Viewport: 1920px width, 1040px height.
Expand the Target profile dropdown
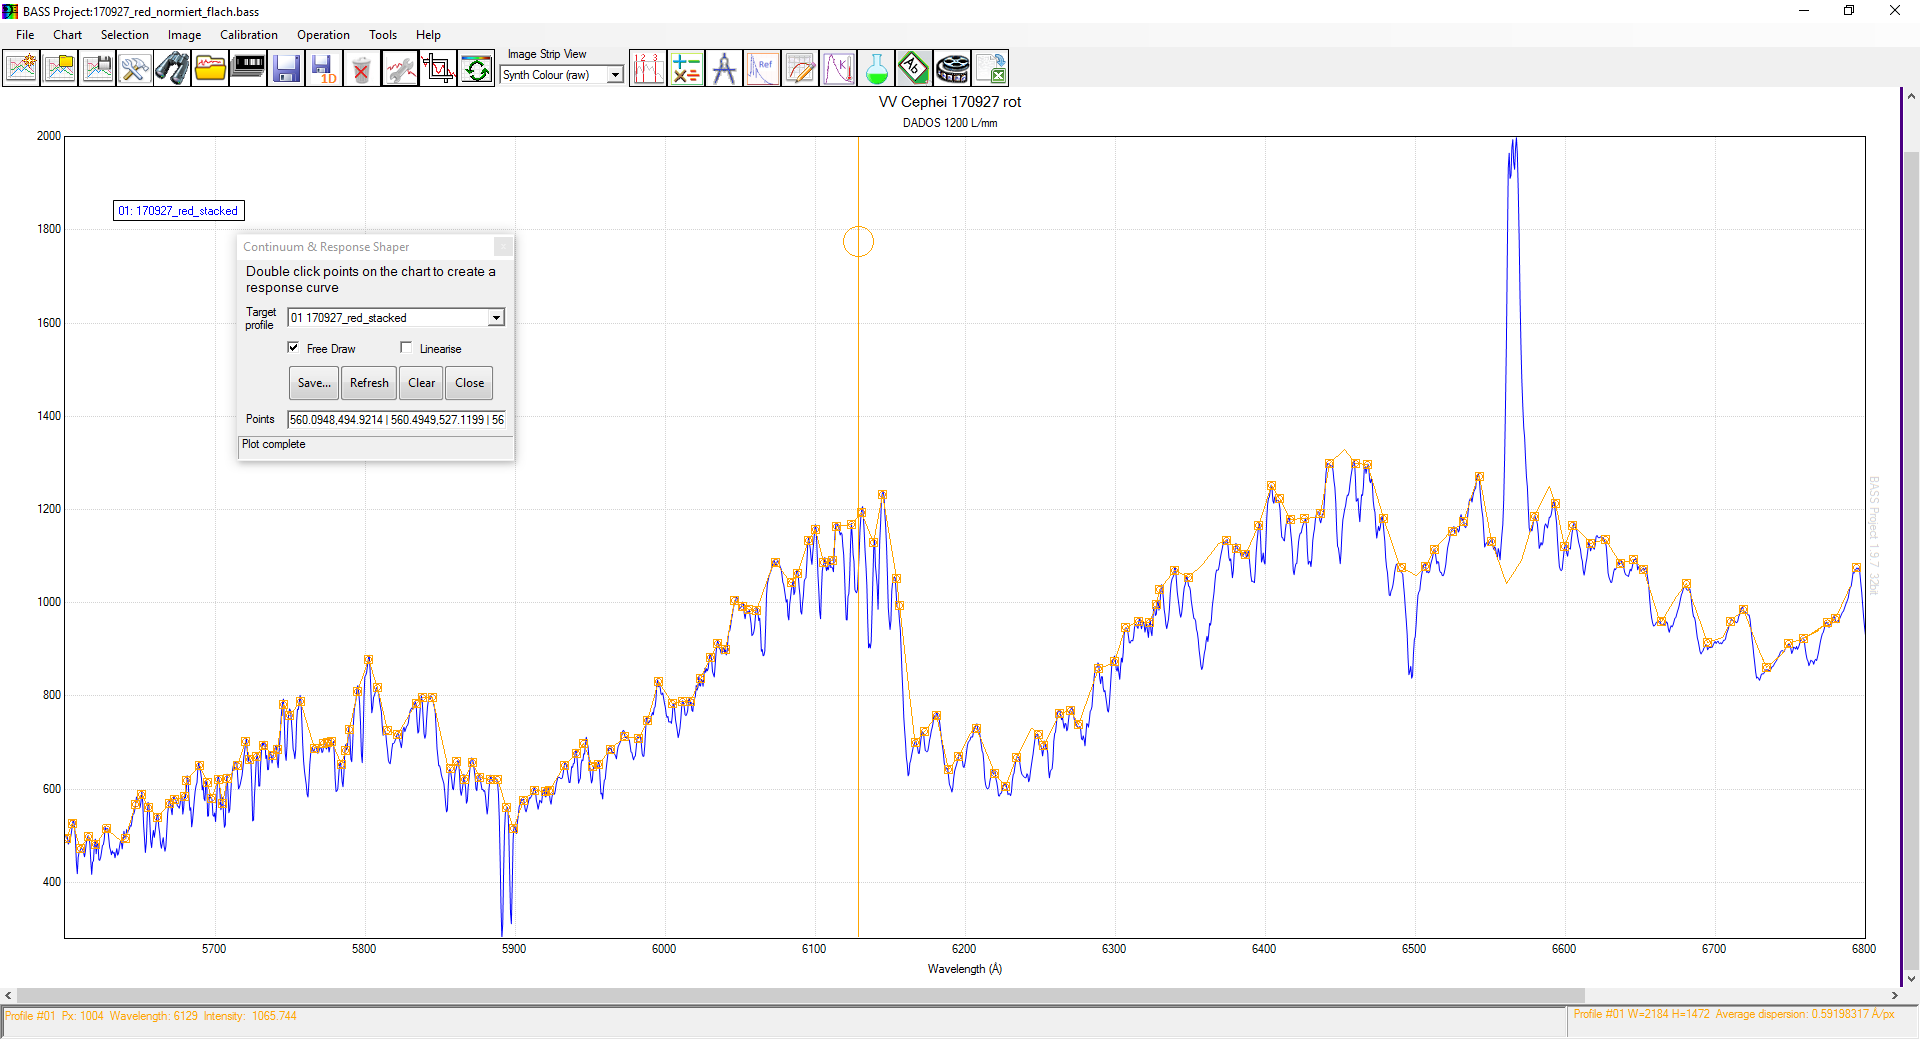pos(496,318)
